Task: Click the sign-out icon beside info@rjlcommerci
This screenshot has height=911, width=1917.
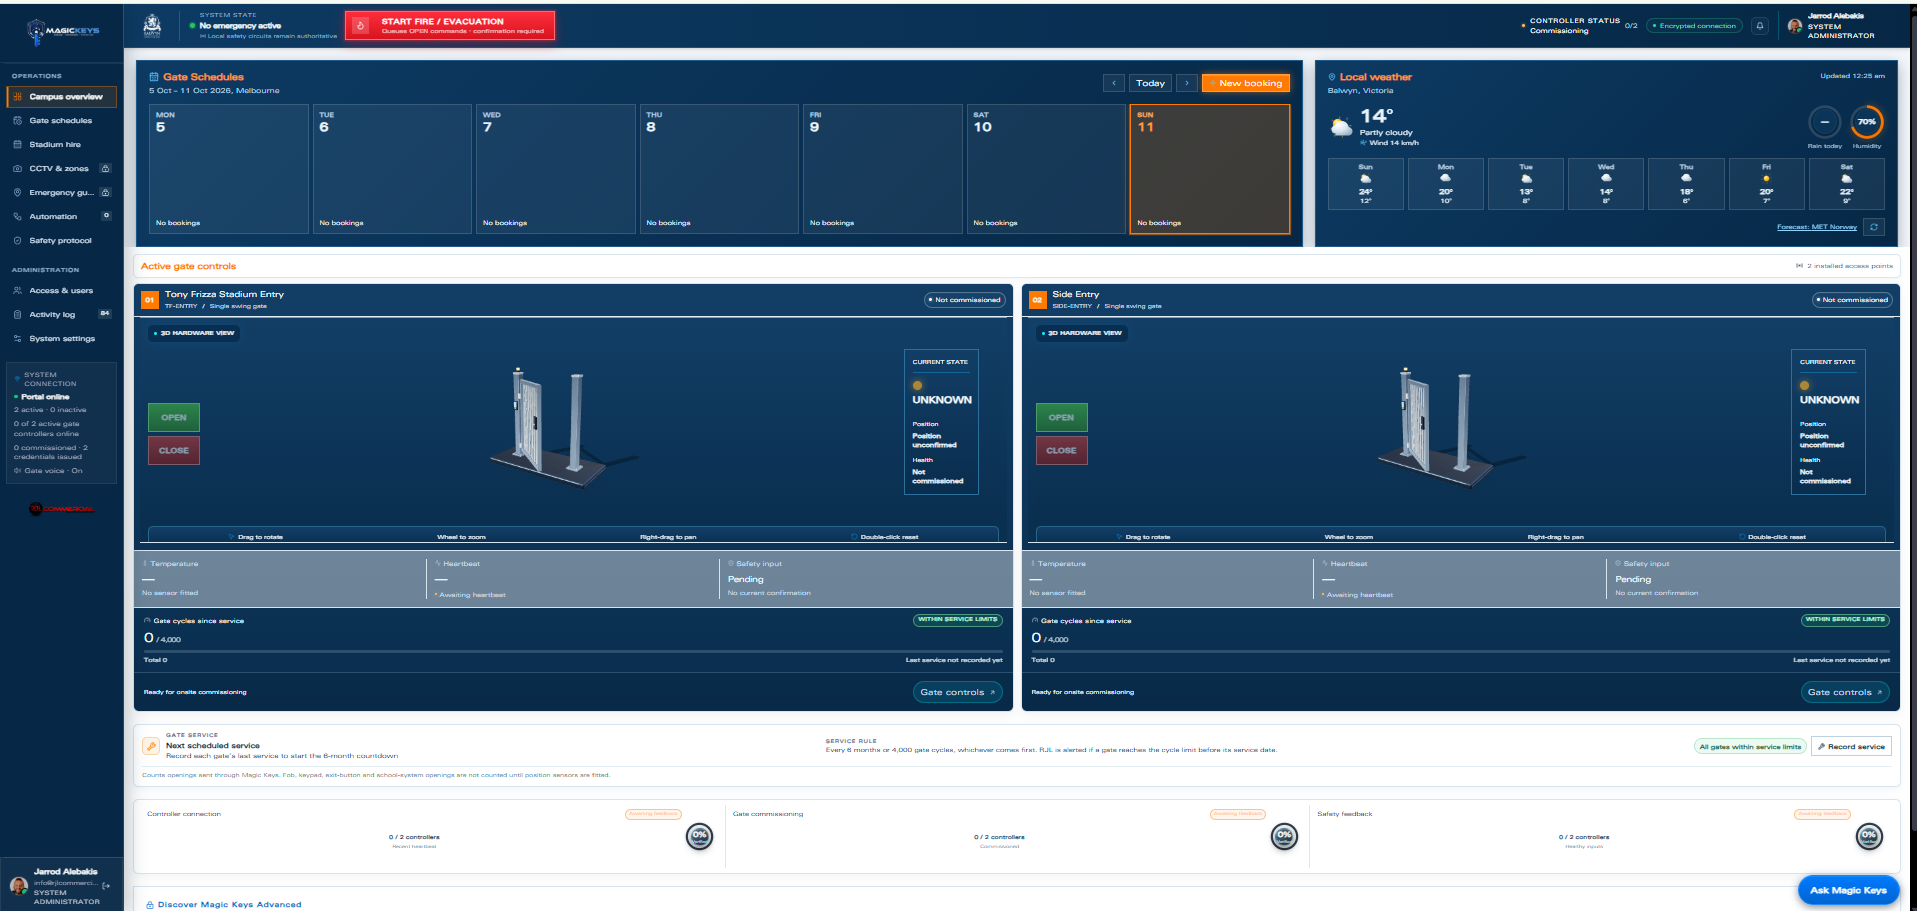Action: (106, 885)
